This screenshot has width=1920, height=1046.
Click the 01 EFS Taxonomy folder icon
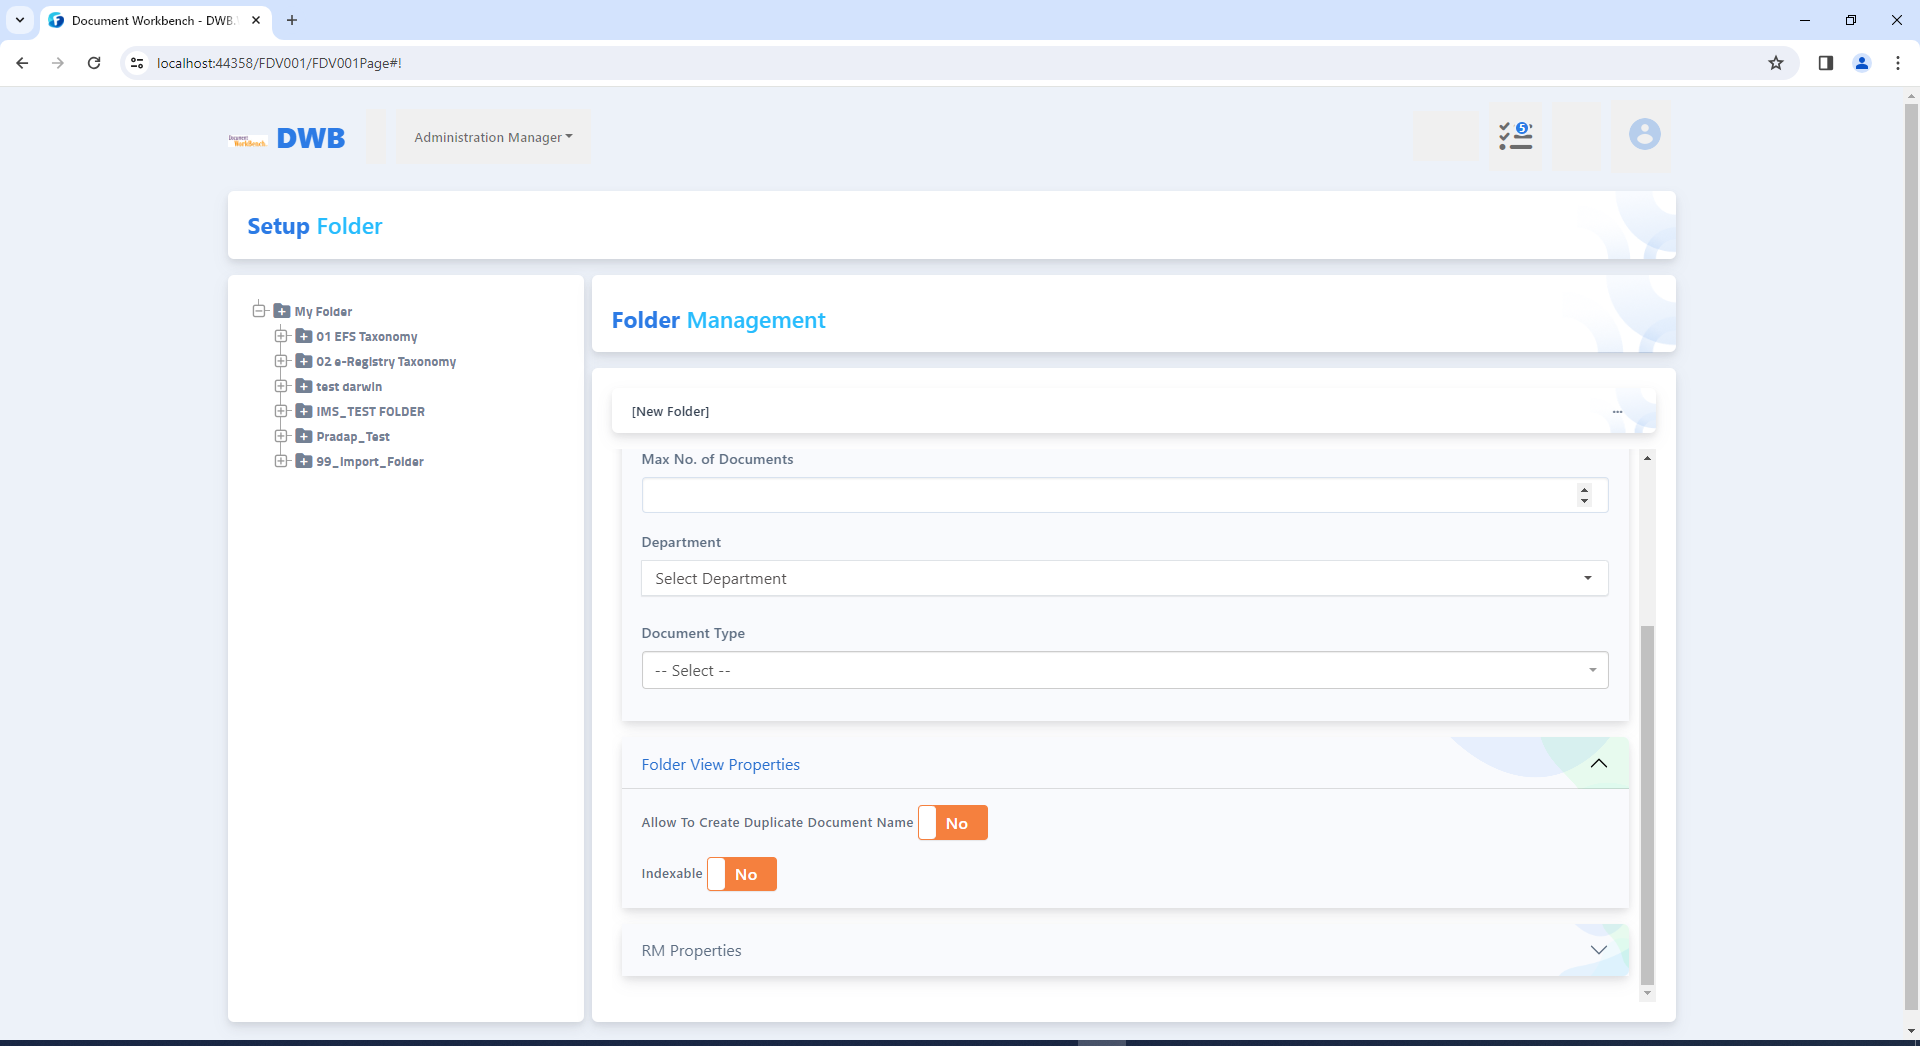click(304, 337)
